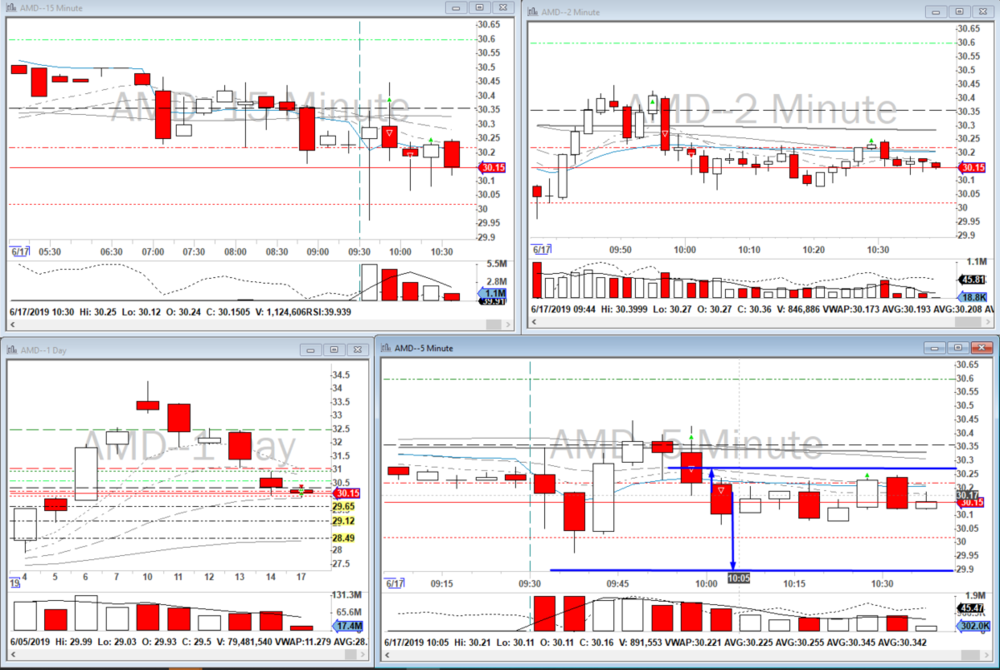Select the 10:05 time marker on 5 Minute chart

click(739, 577)
